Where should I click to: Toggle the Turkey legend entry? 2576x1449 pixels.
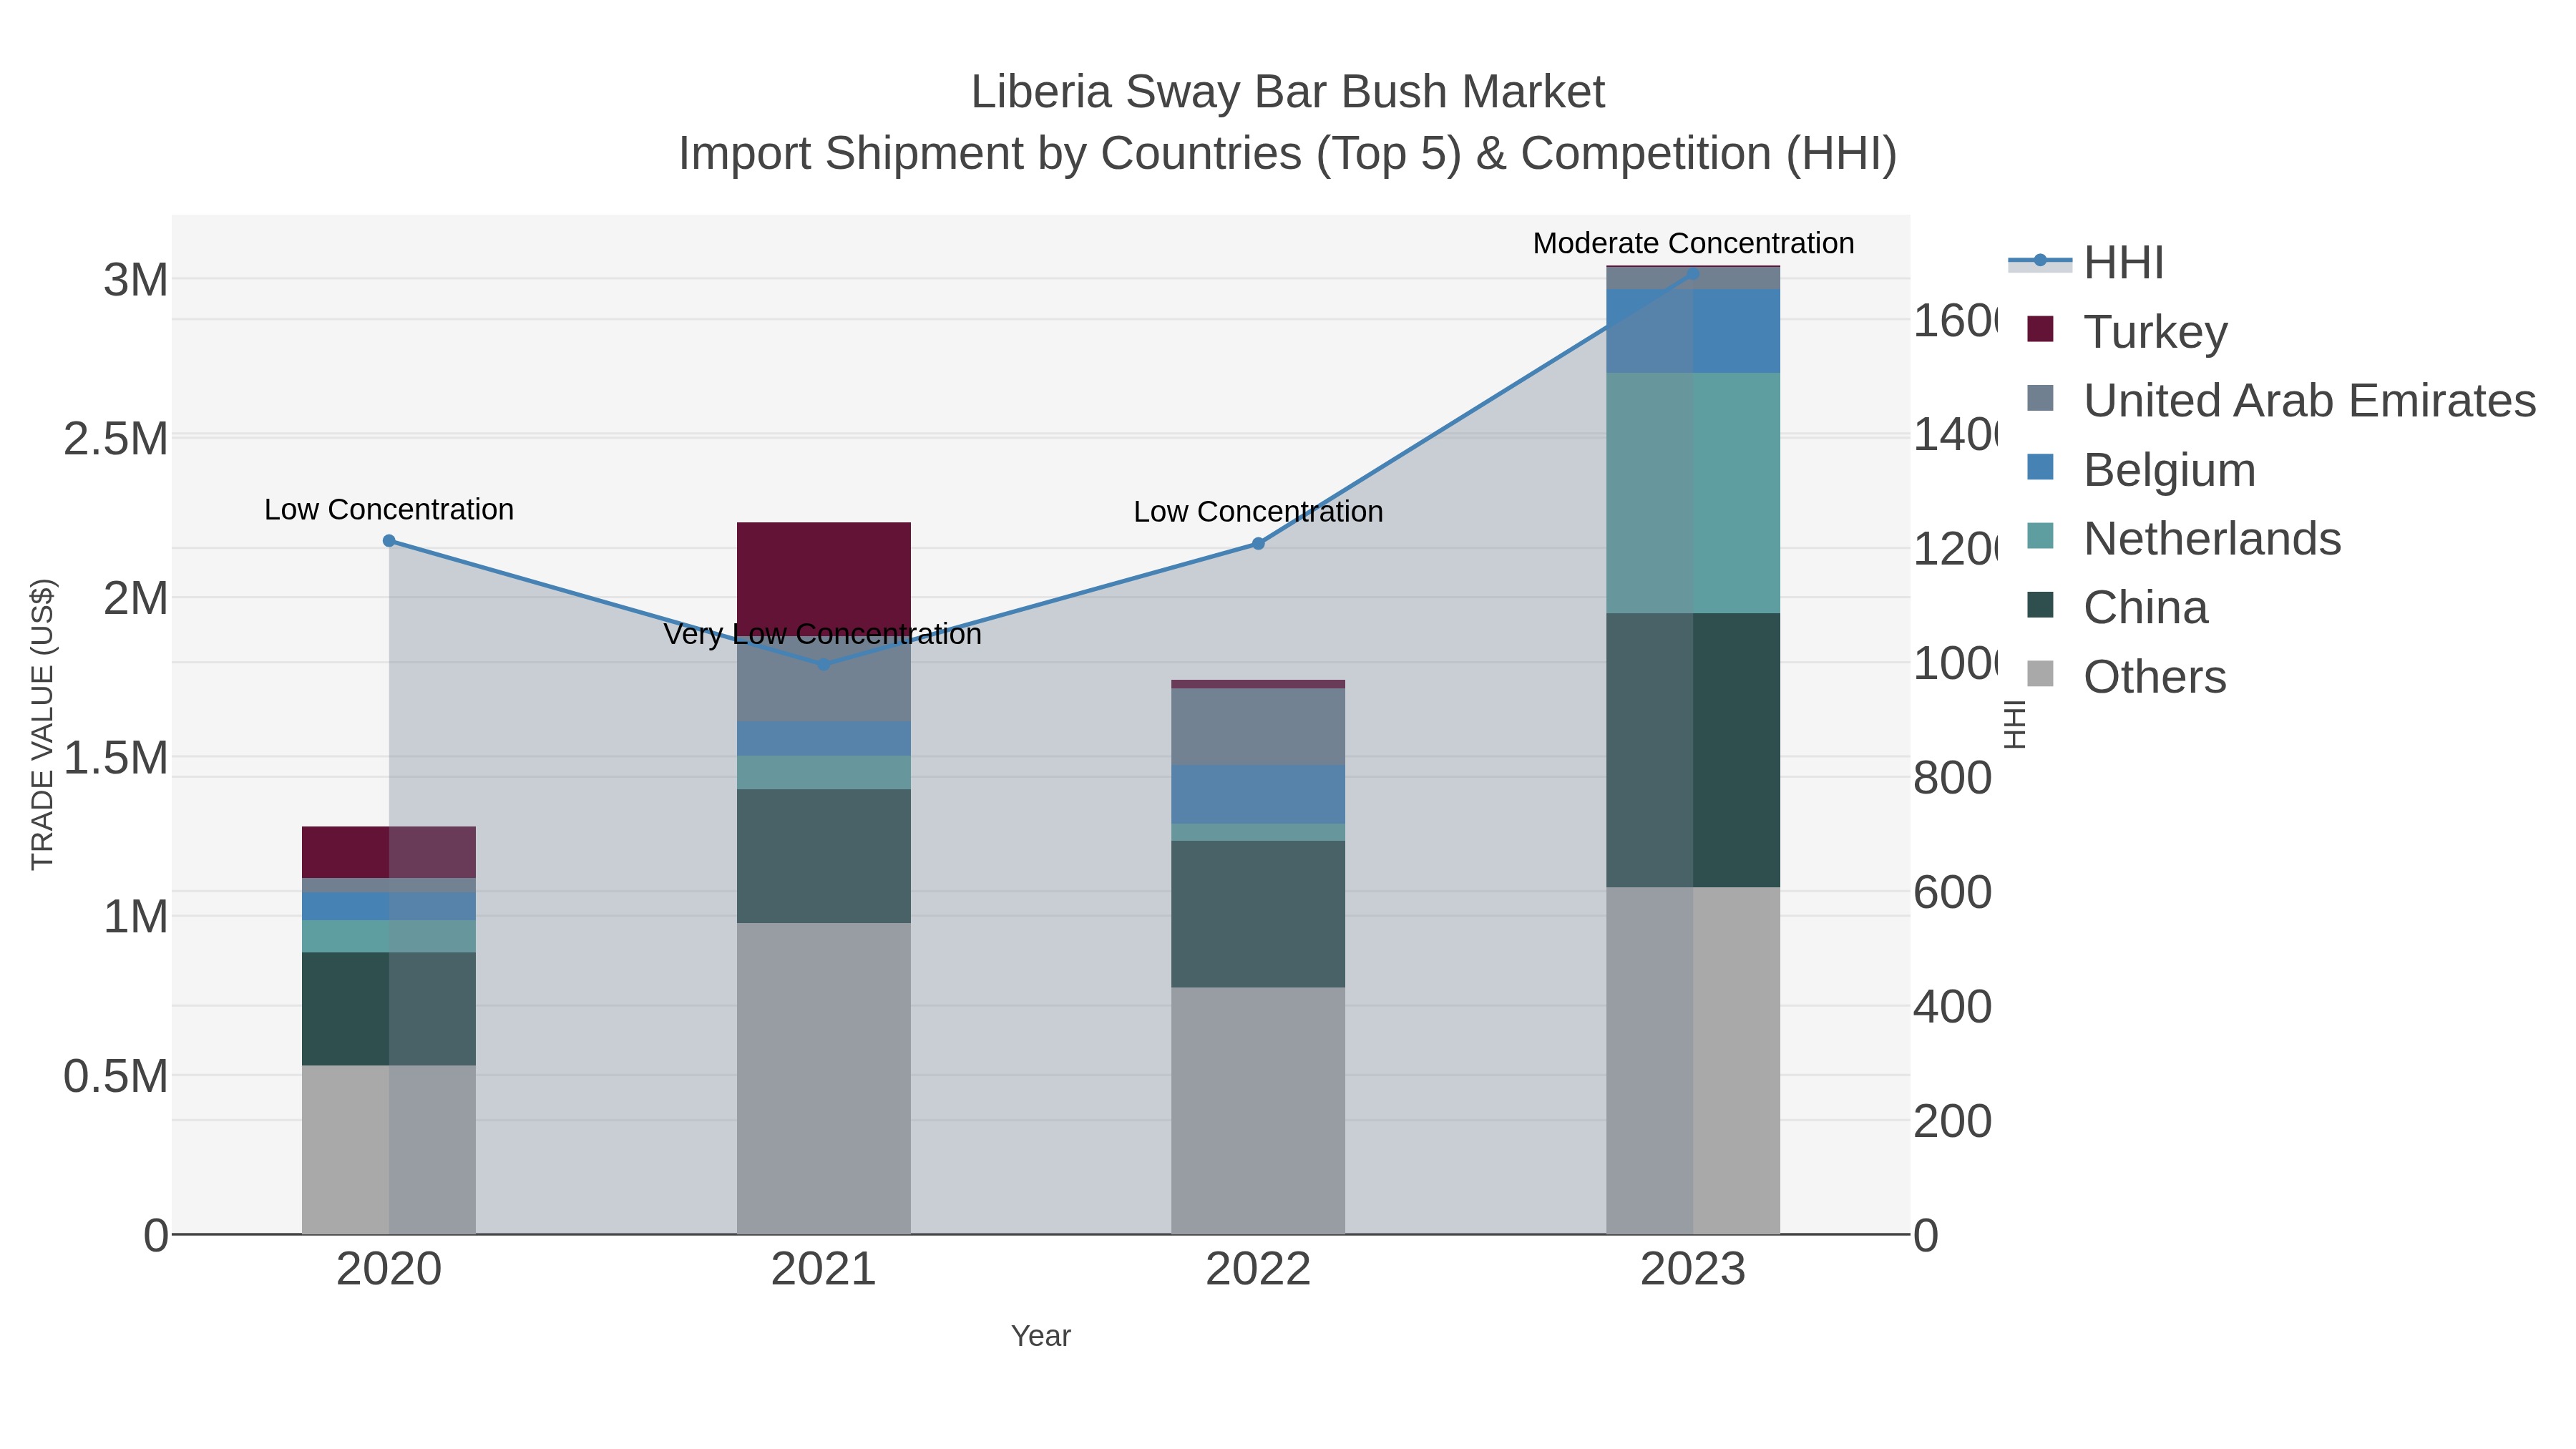(2127, 331)
